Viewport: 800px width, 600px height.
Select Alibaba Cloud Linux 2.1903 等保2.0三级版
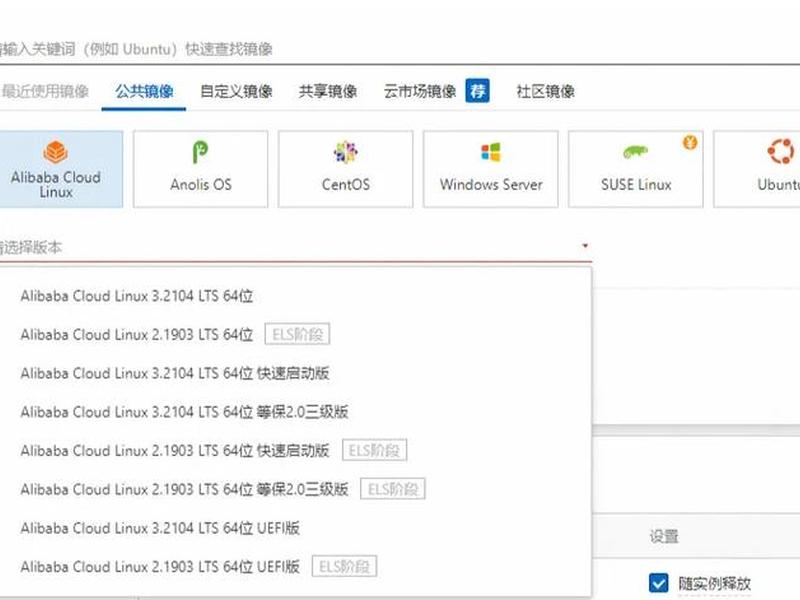pyautogui.click(x=296, y=489)
